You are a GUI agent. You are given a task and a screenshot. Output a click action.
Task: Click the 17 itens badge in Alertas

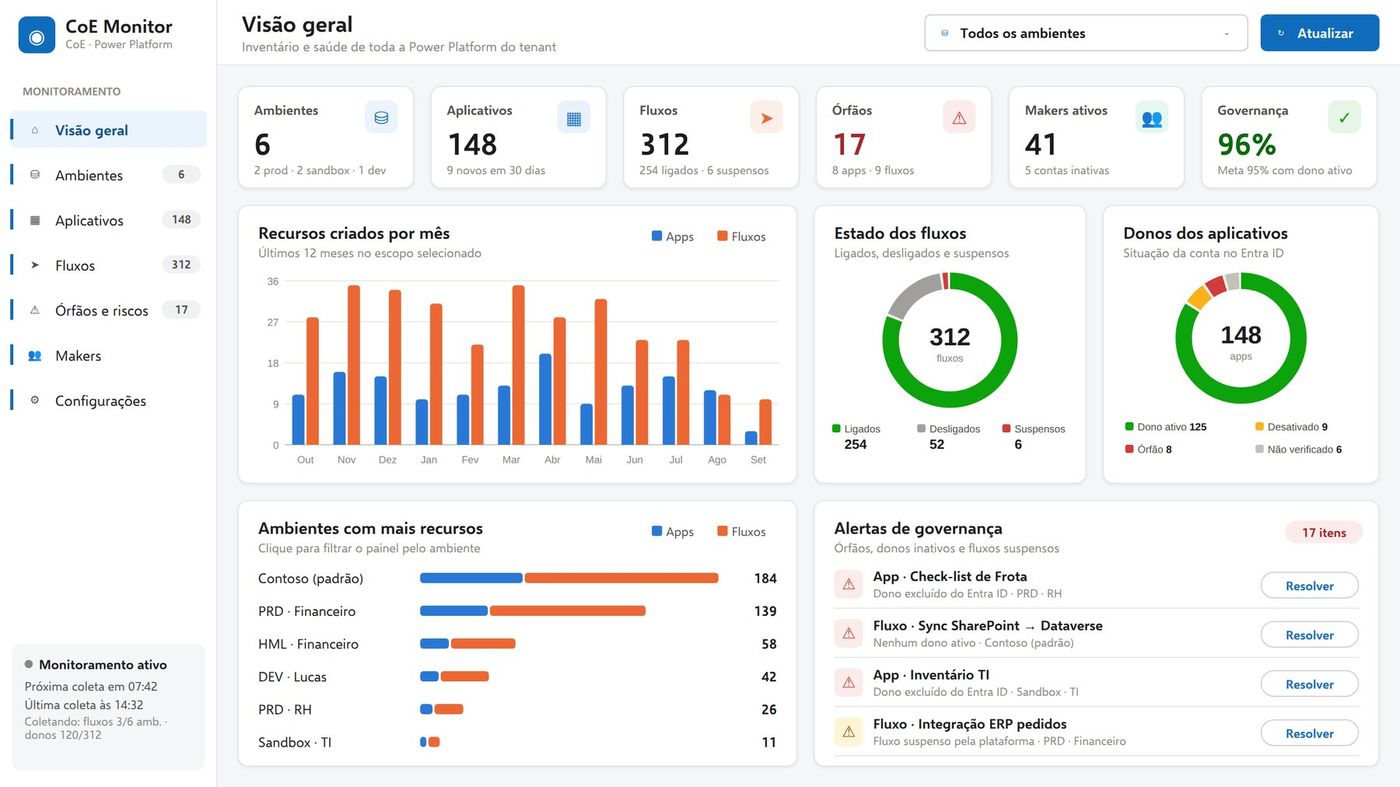point(1324,532)
